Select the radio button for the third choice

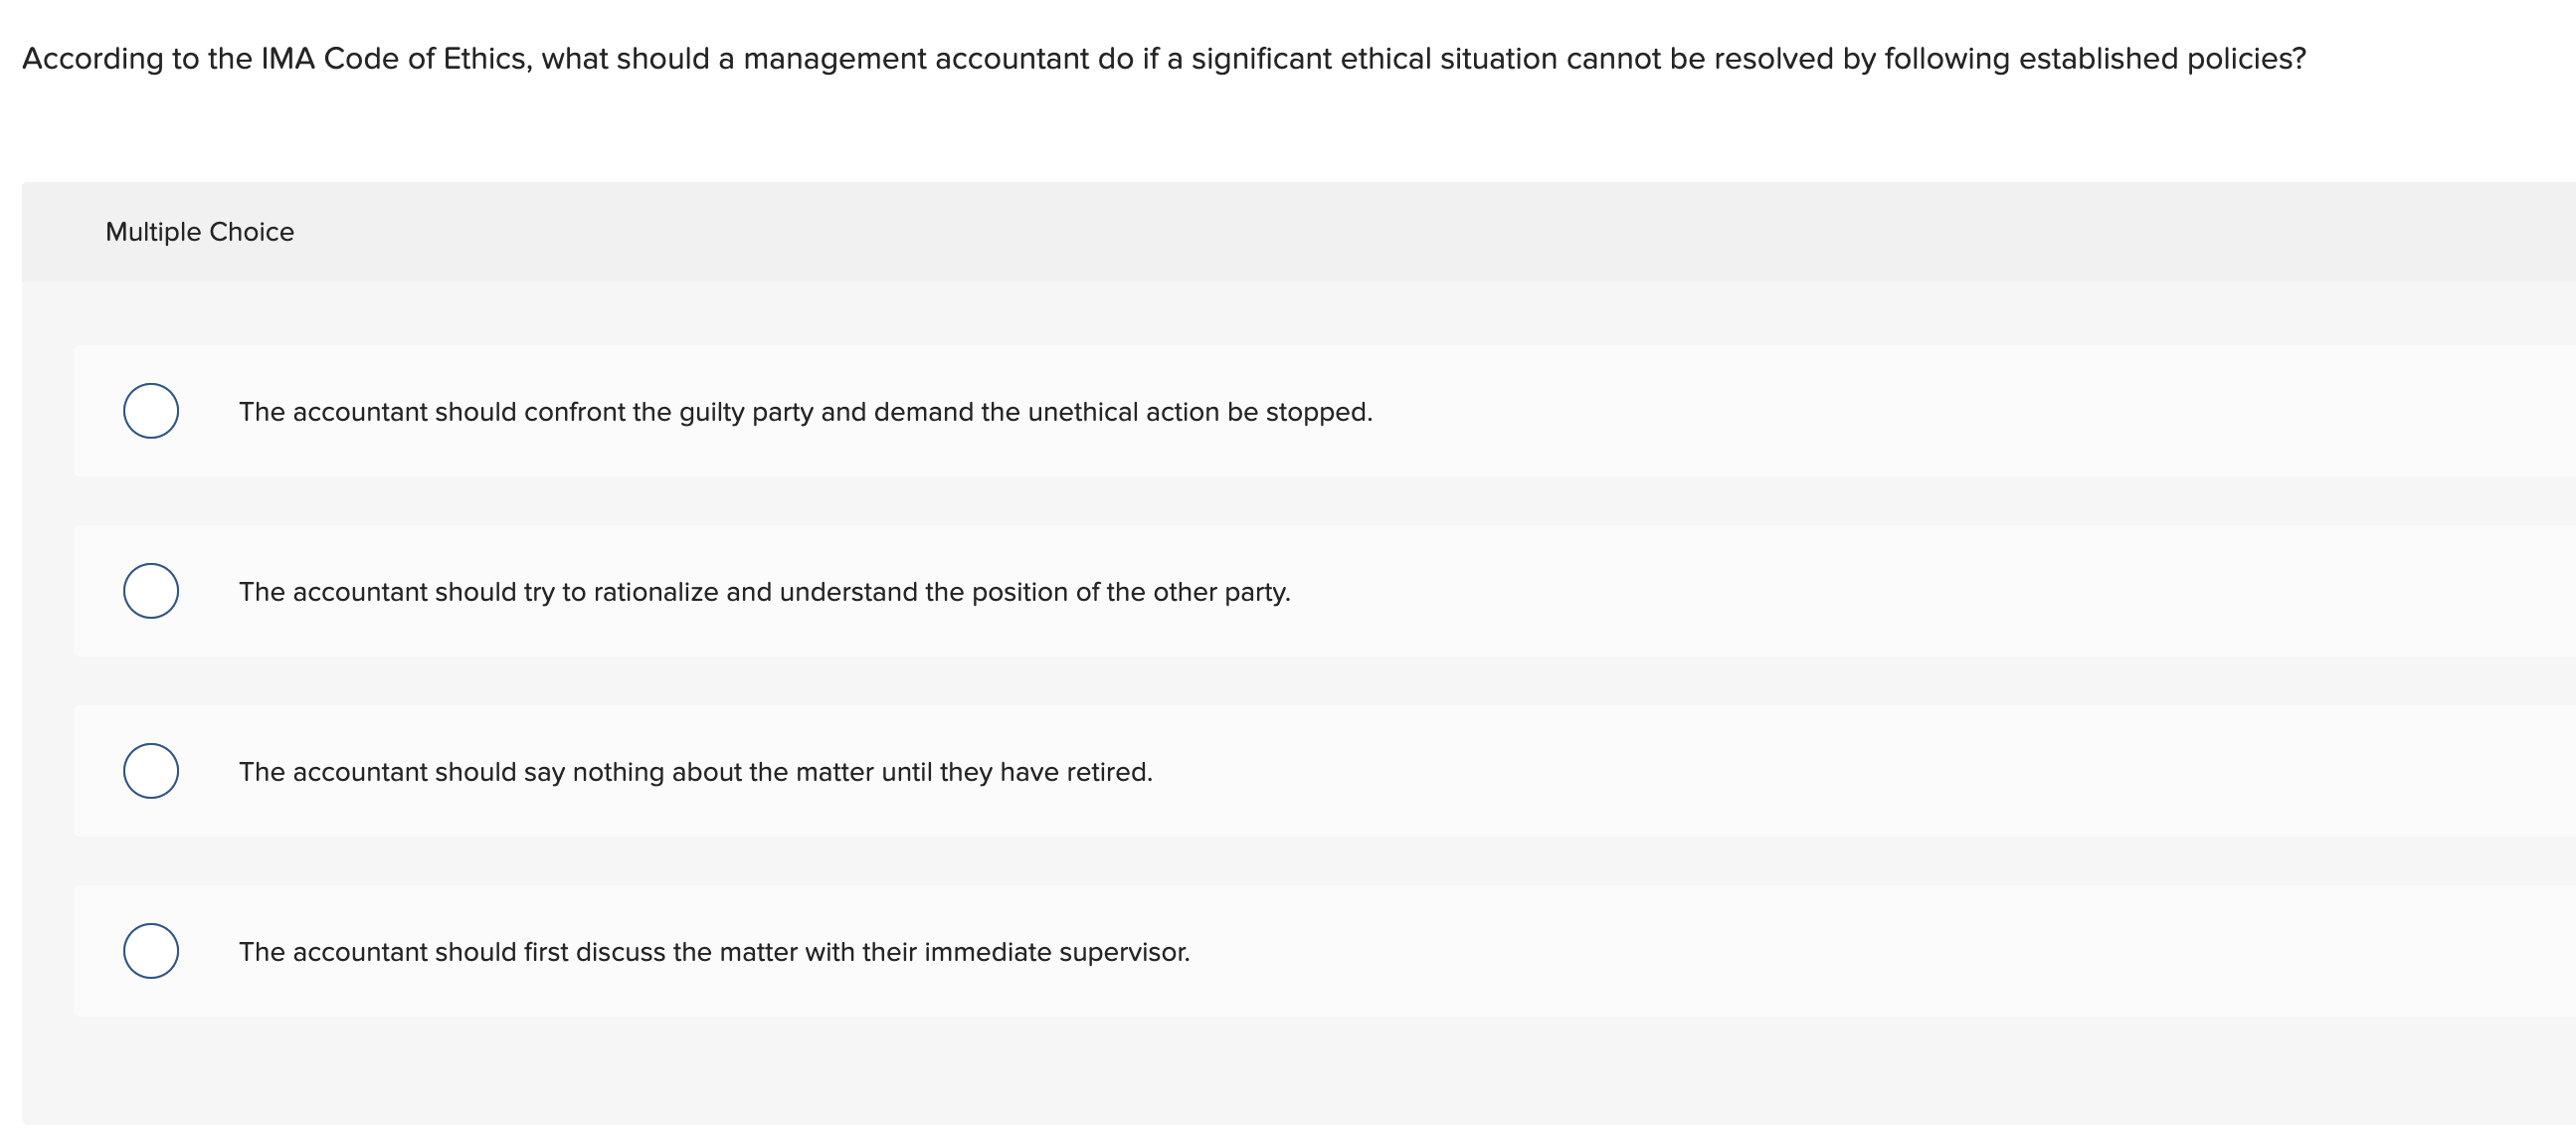point(151,771)
